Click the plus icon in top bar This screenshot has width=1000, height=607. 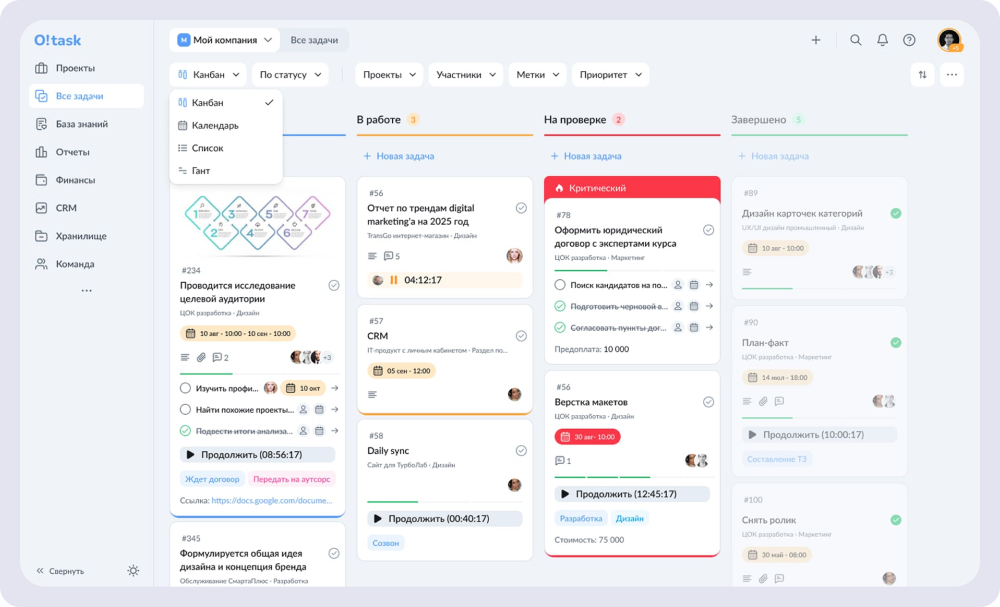point(816,40)
